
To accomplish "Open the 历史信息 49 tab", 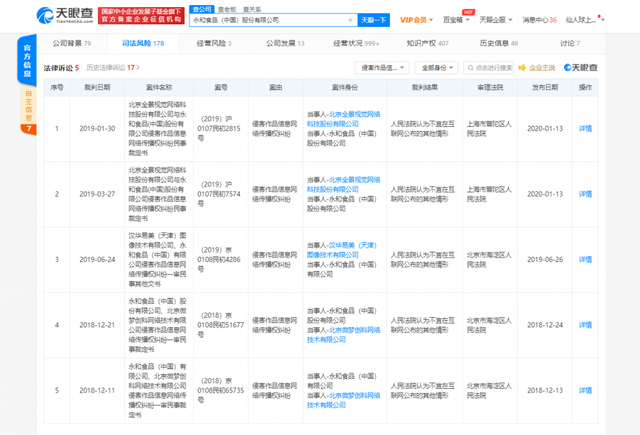I will point(499,43).
